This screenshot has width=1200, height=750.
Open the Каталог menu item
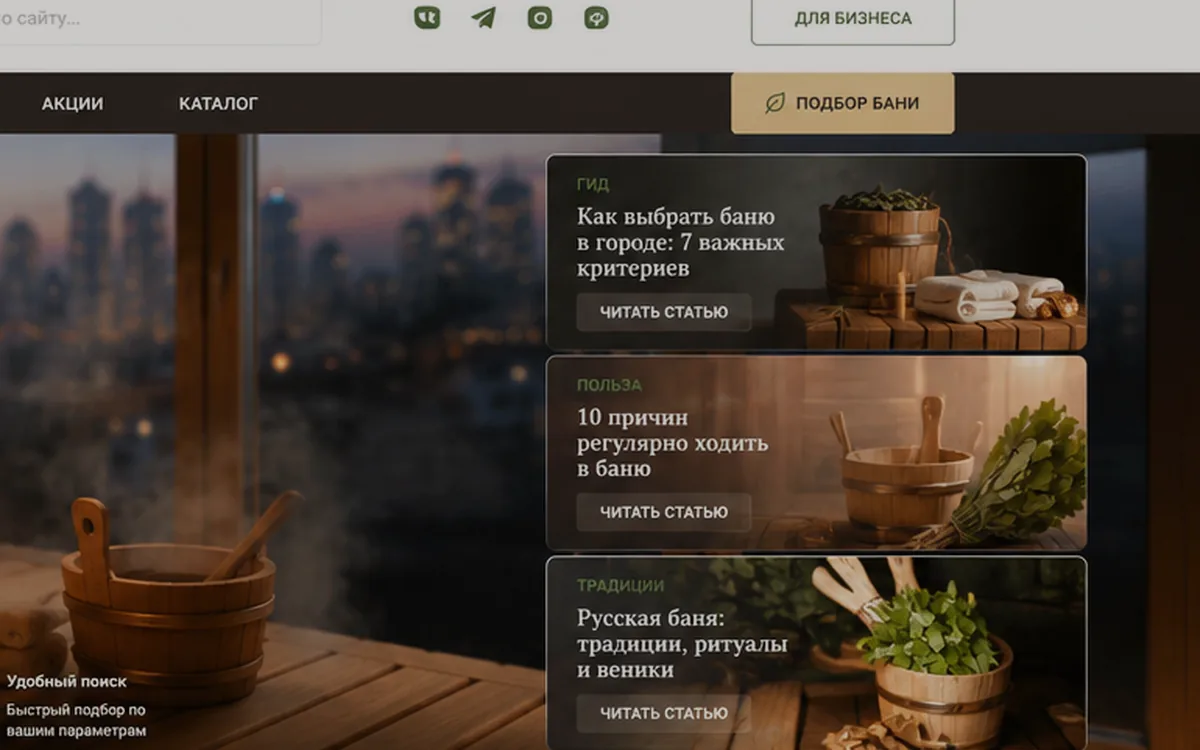coord(219,103)
